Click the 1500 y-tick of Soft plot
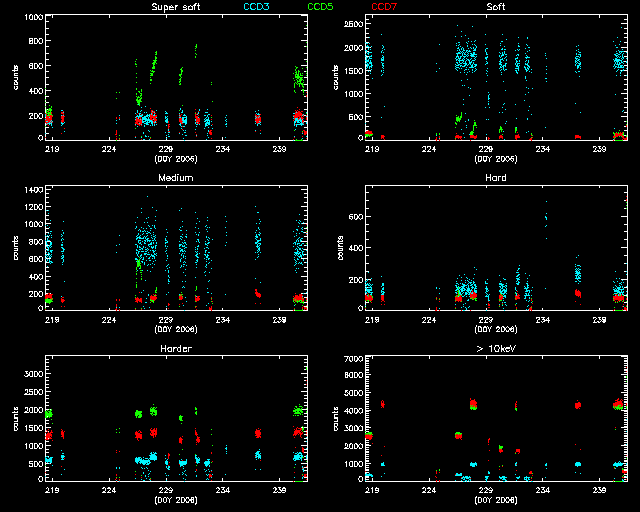The image size is (640, 512). click(353, 71)
